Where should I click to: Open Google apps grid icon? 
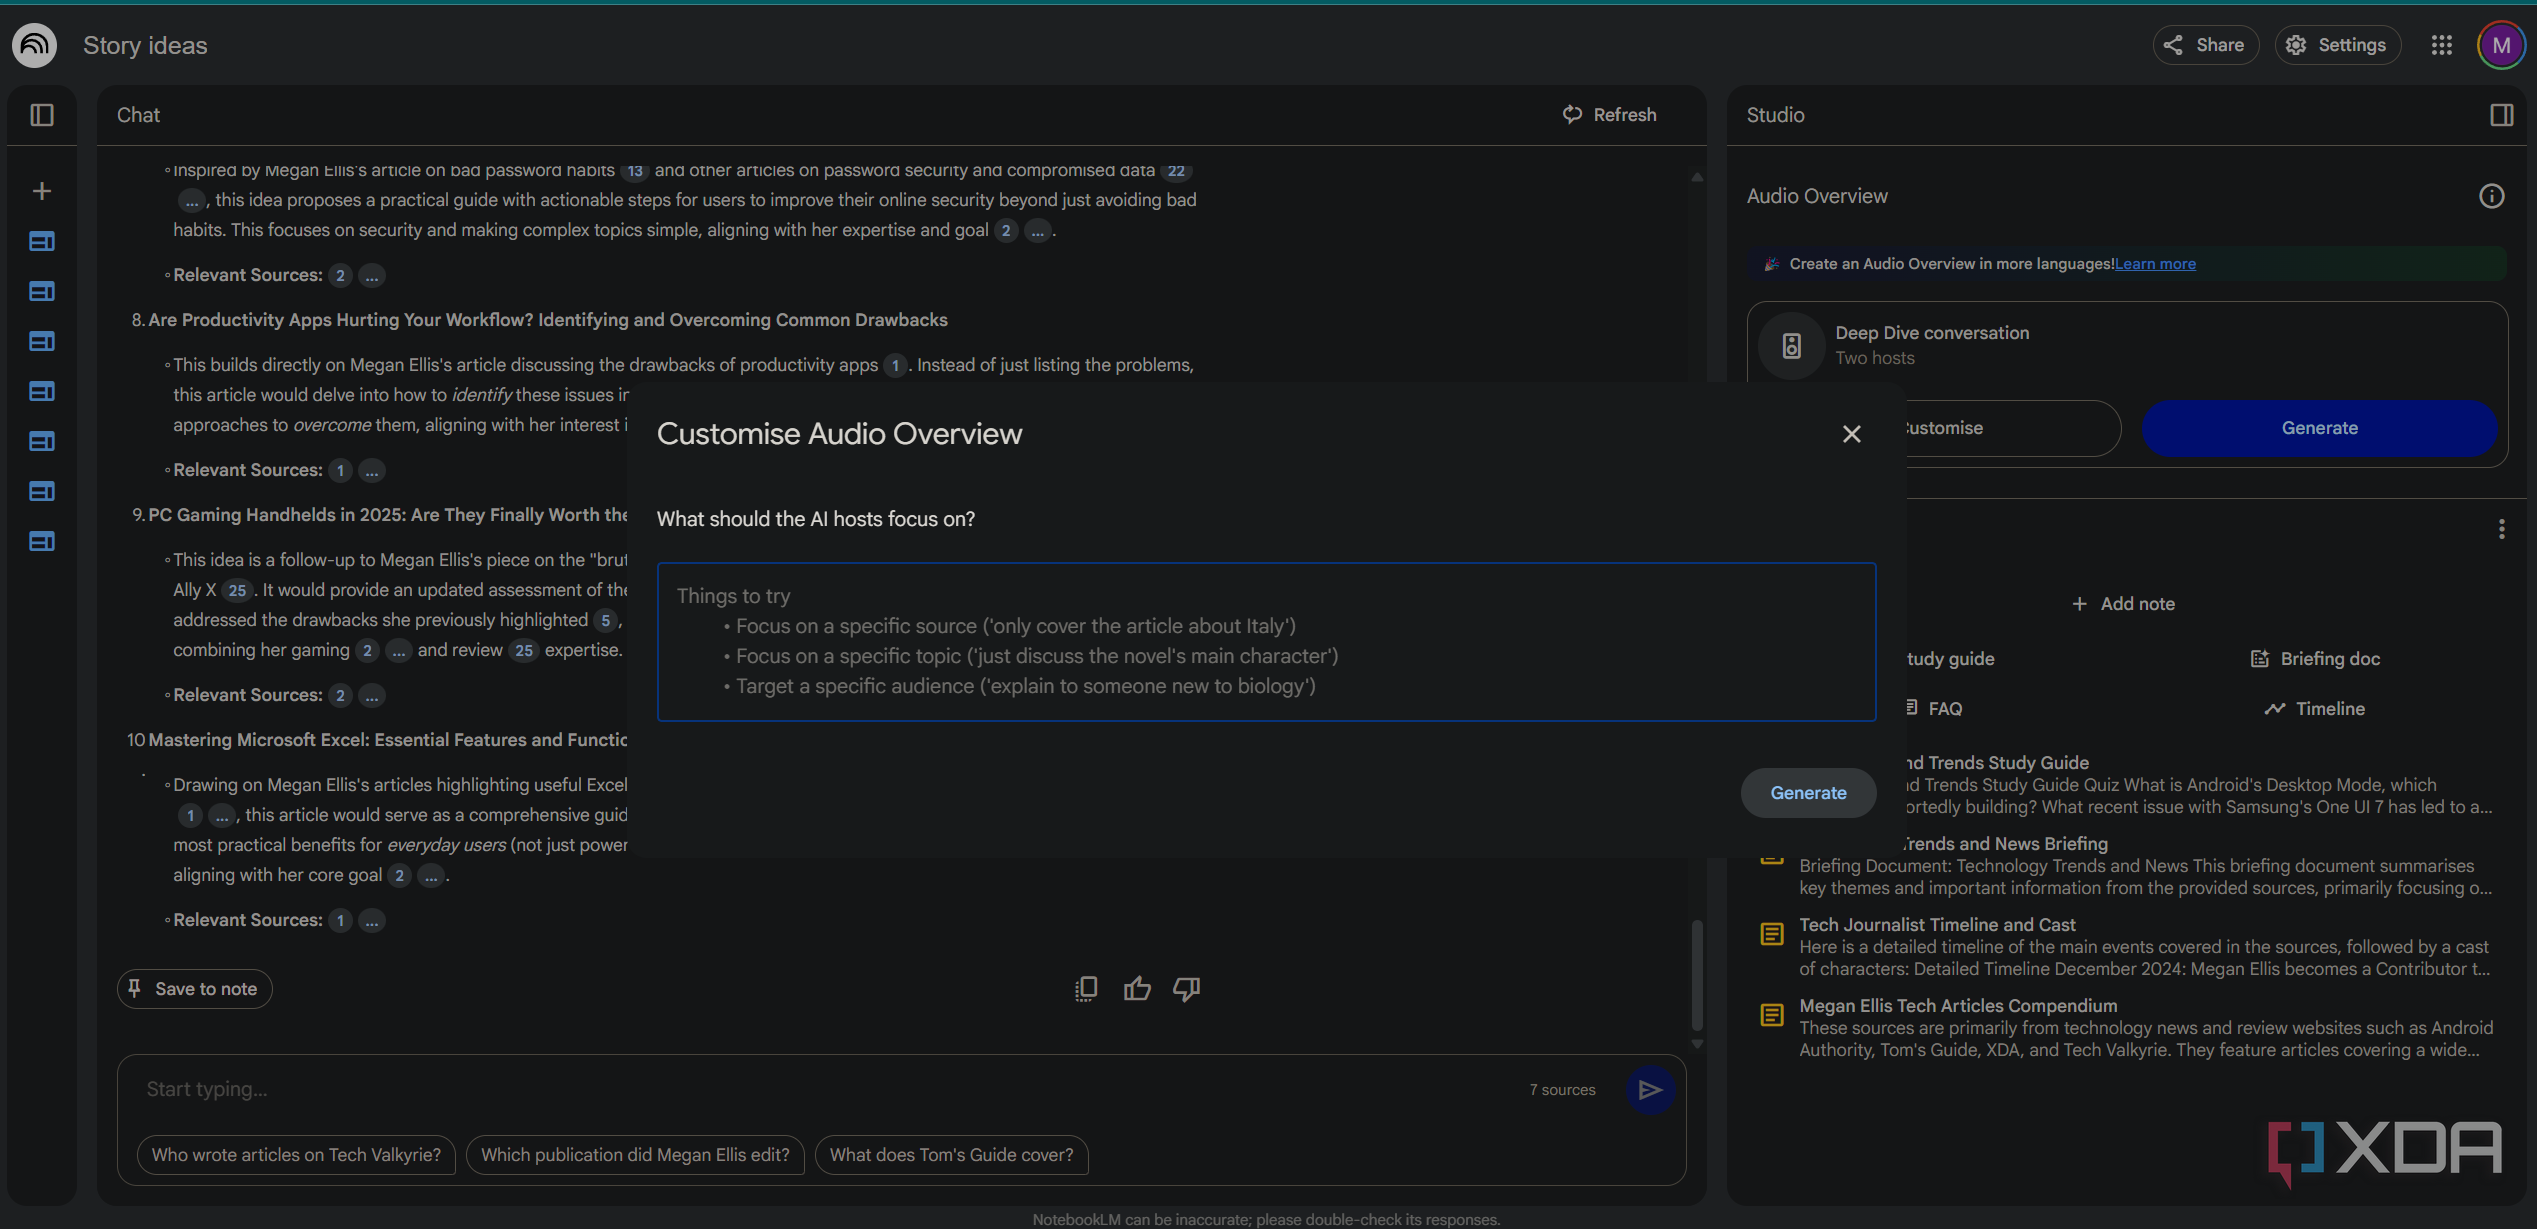pyautogui.click(x=2441, y=45)
